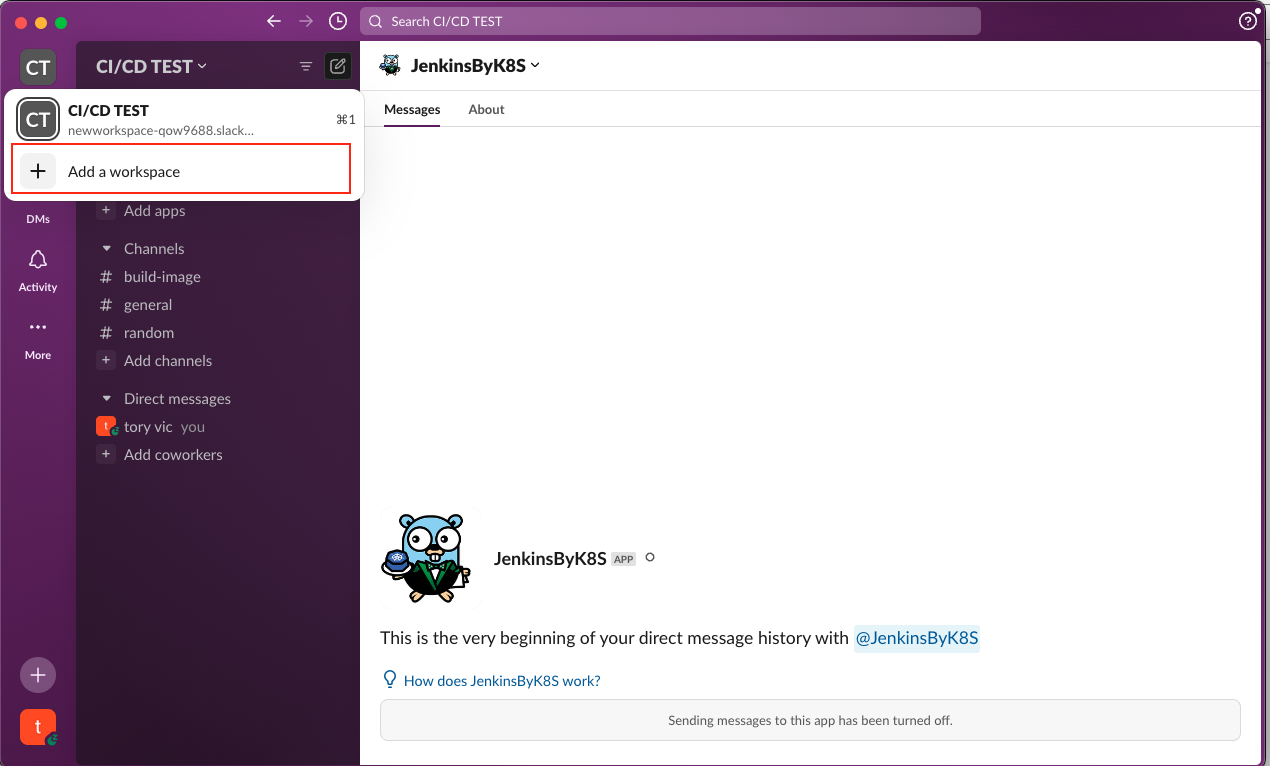The height and width of the screenshot is (766, 1270).
Task: Open help question mark icon
Action: click(x=1248, y=21)
